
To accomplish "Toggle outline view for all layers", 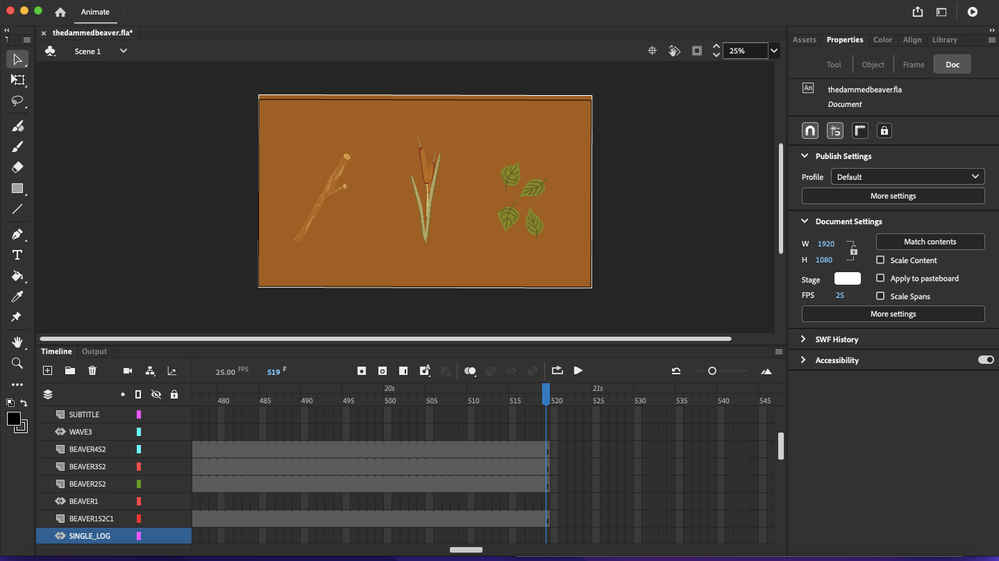I will point(138,395).
